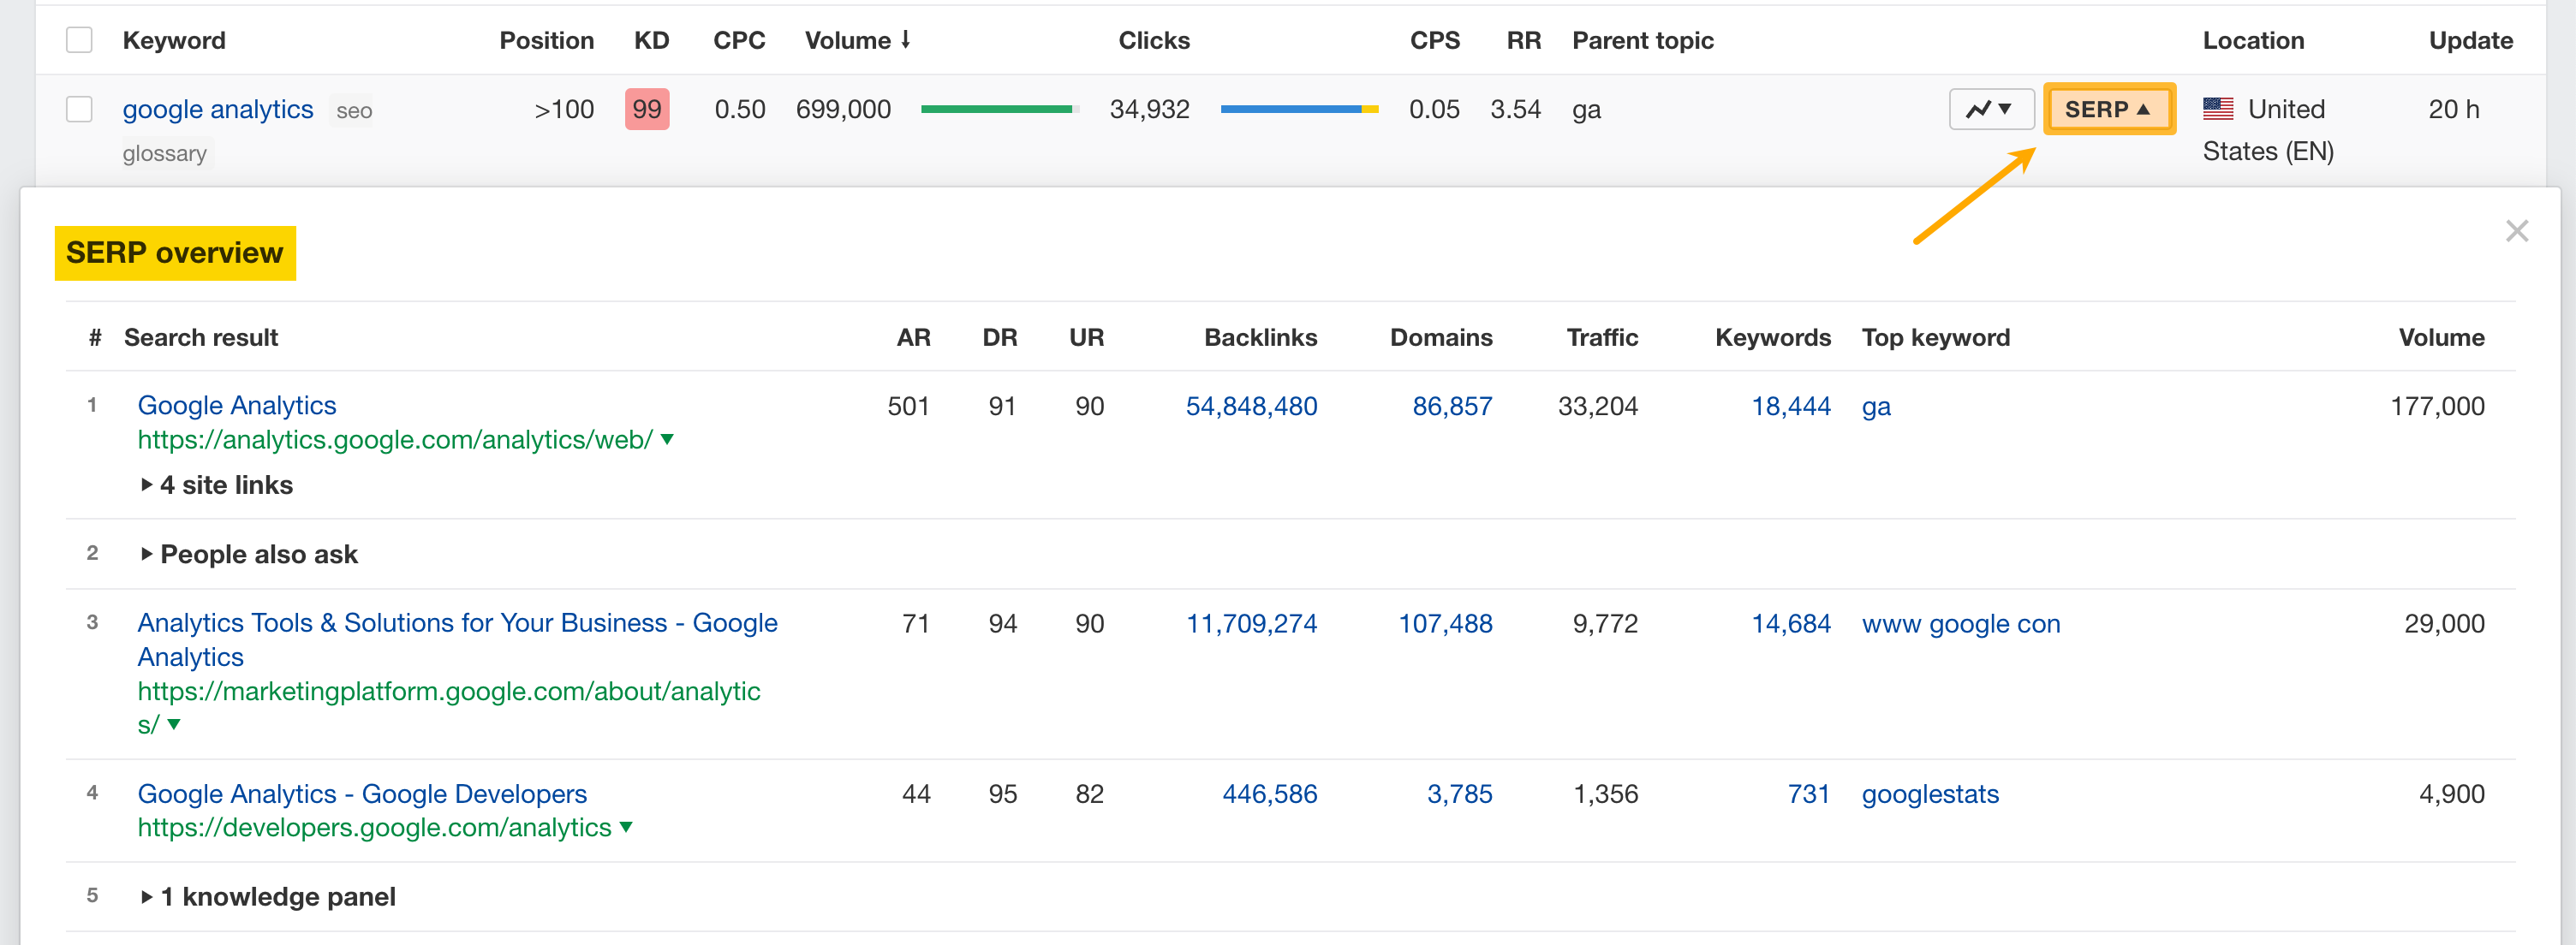Click the Update value 20 h
The image size is (2576, 945).
[x=2454, y=109]
